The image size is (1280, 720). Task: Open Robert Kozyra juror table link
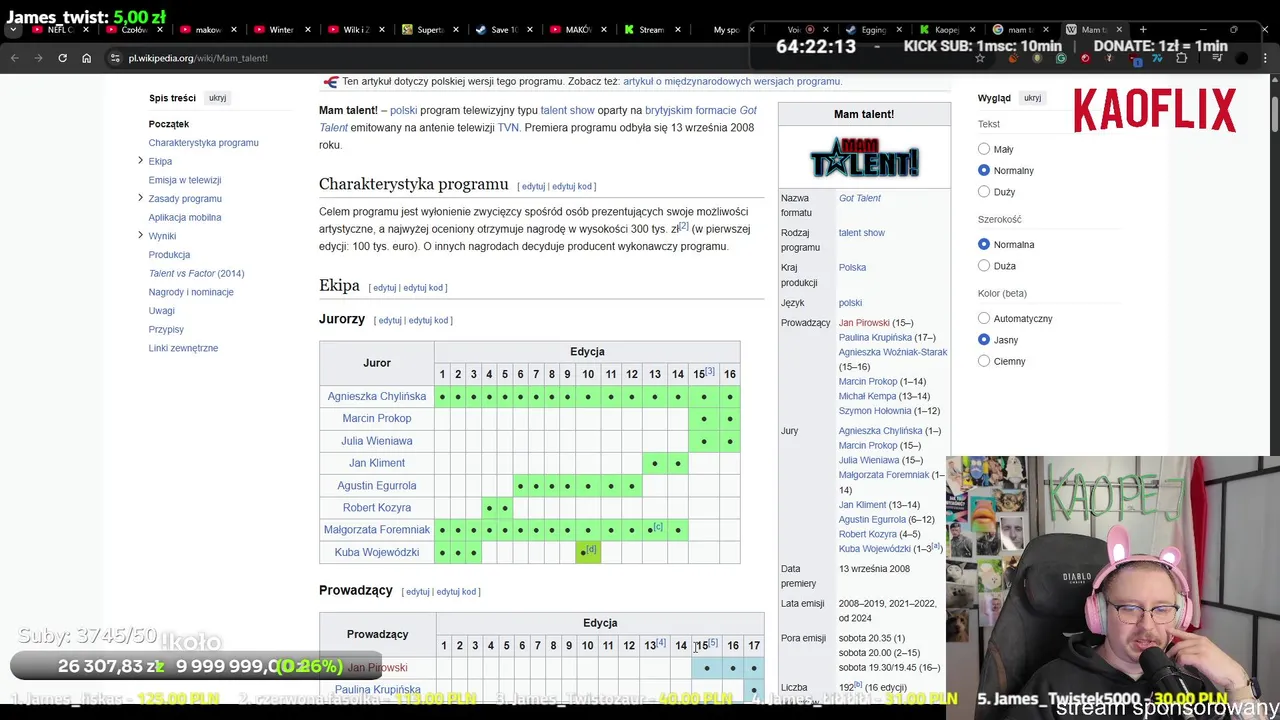[377, 507]
